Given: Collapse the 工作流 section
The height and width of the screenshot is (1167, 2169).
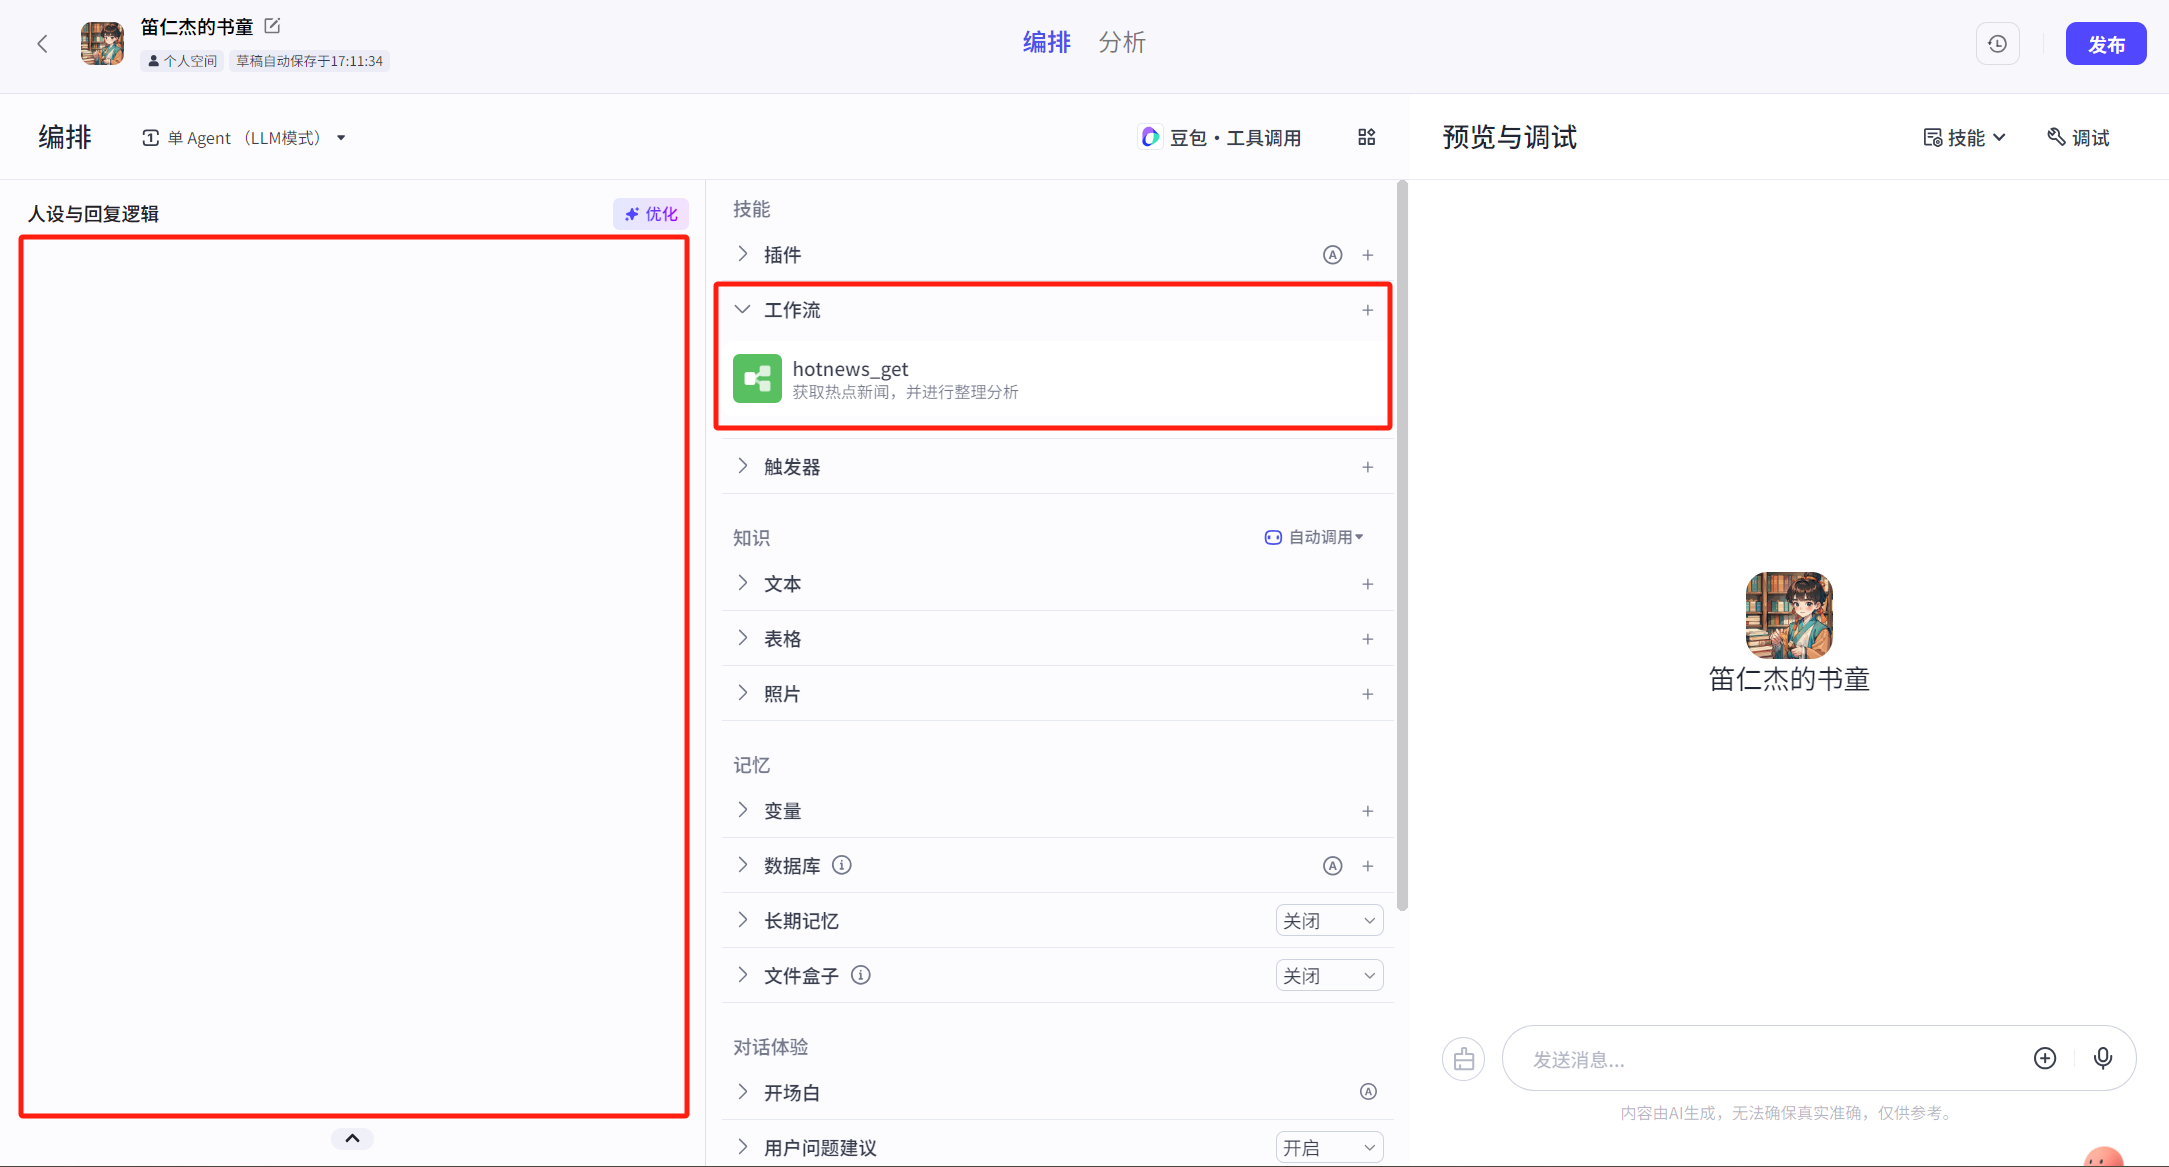Looking at the screenshot, I should click(742, 310).
